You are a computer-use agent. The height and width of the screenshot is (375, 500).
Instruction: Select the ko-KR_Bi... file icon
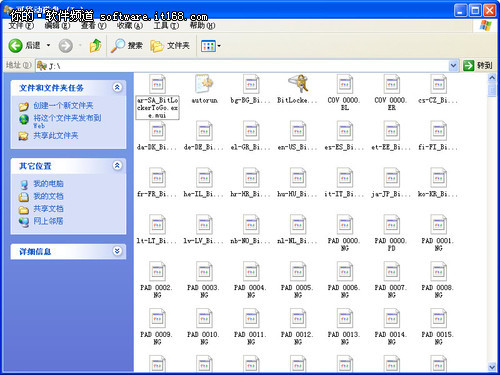(438, 178)
